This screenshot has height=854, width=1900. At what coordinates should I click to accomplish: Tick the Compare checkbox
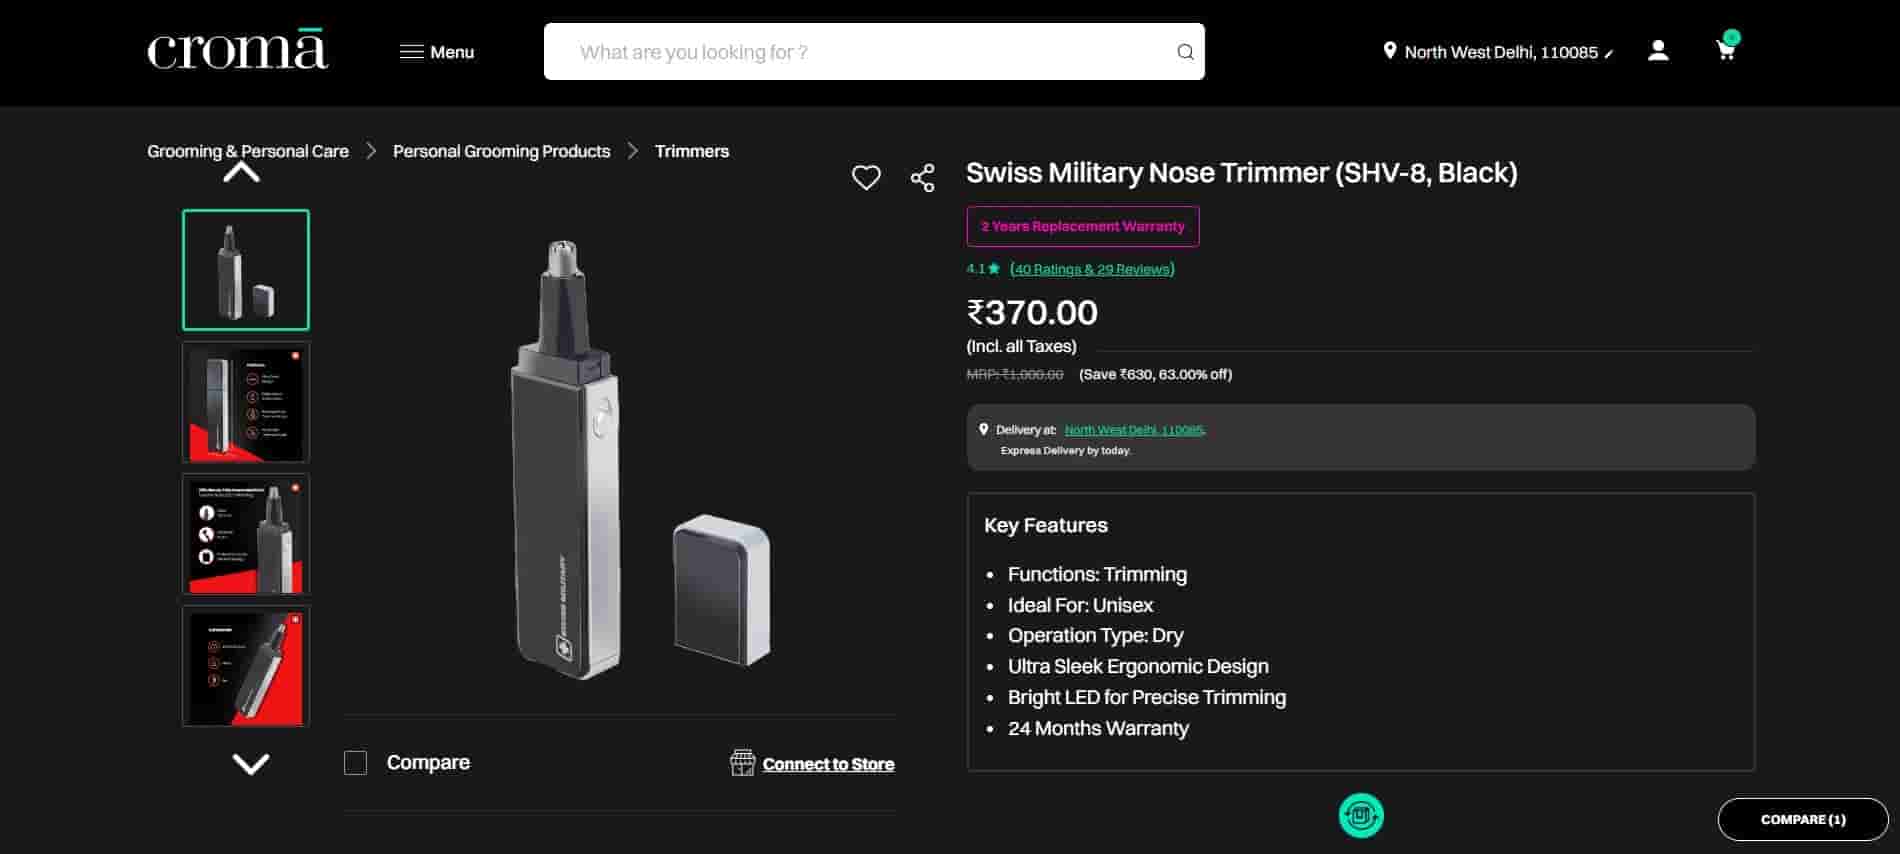355,763
